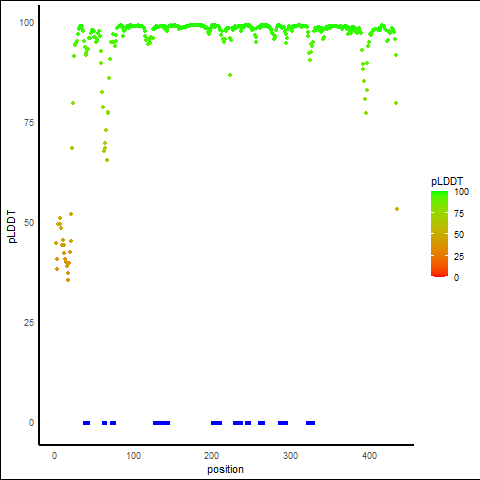
Task: Click the rightmost blue bar near position 327
Action: (x=310, y=423)
